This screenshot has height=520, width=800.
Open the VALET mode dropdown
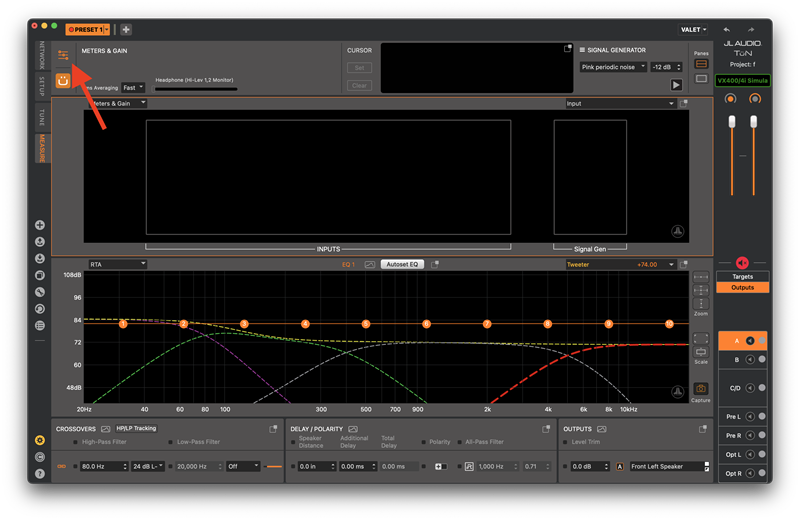pos(693,30)
